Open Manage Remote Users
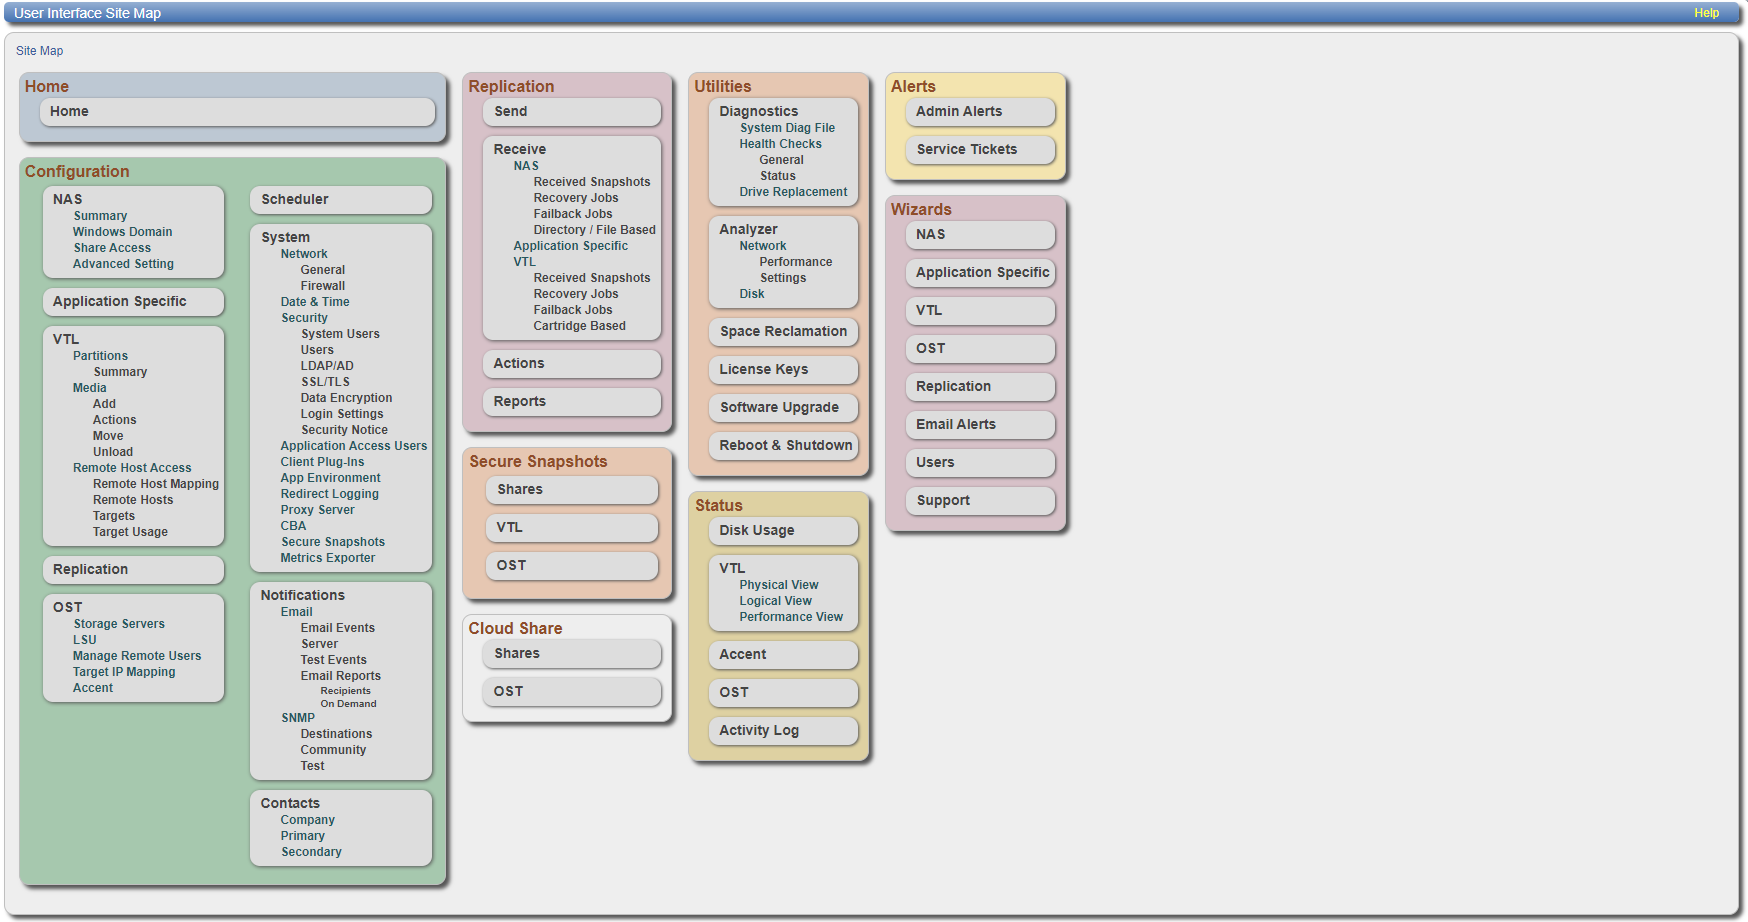The image size is (1748, 922). [x=137, y=656]
